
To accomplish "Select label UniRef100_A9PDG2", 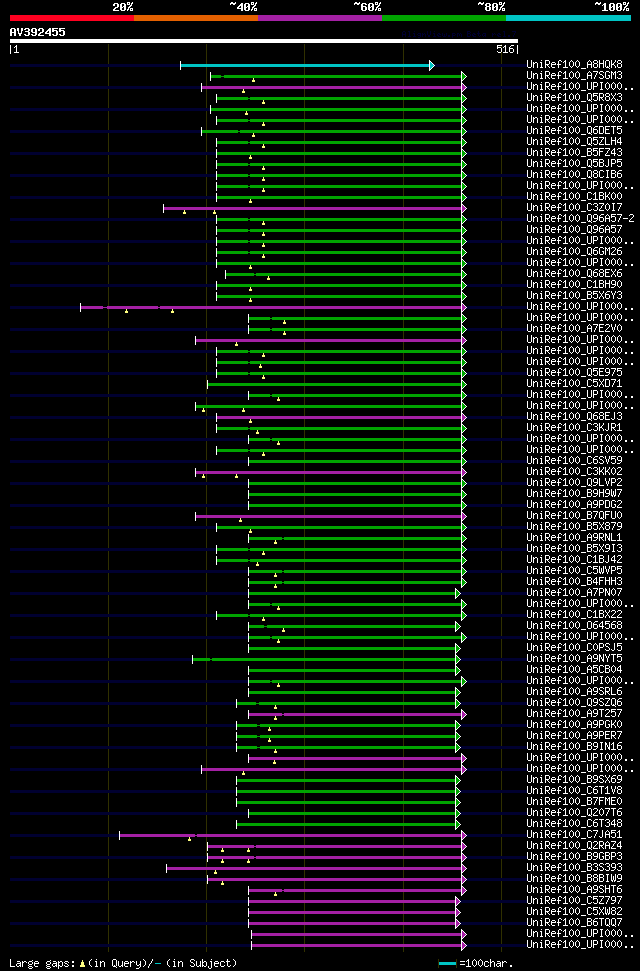I will click(x=574, y=504).
